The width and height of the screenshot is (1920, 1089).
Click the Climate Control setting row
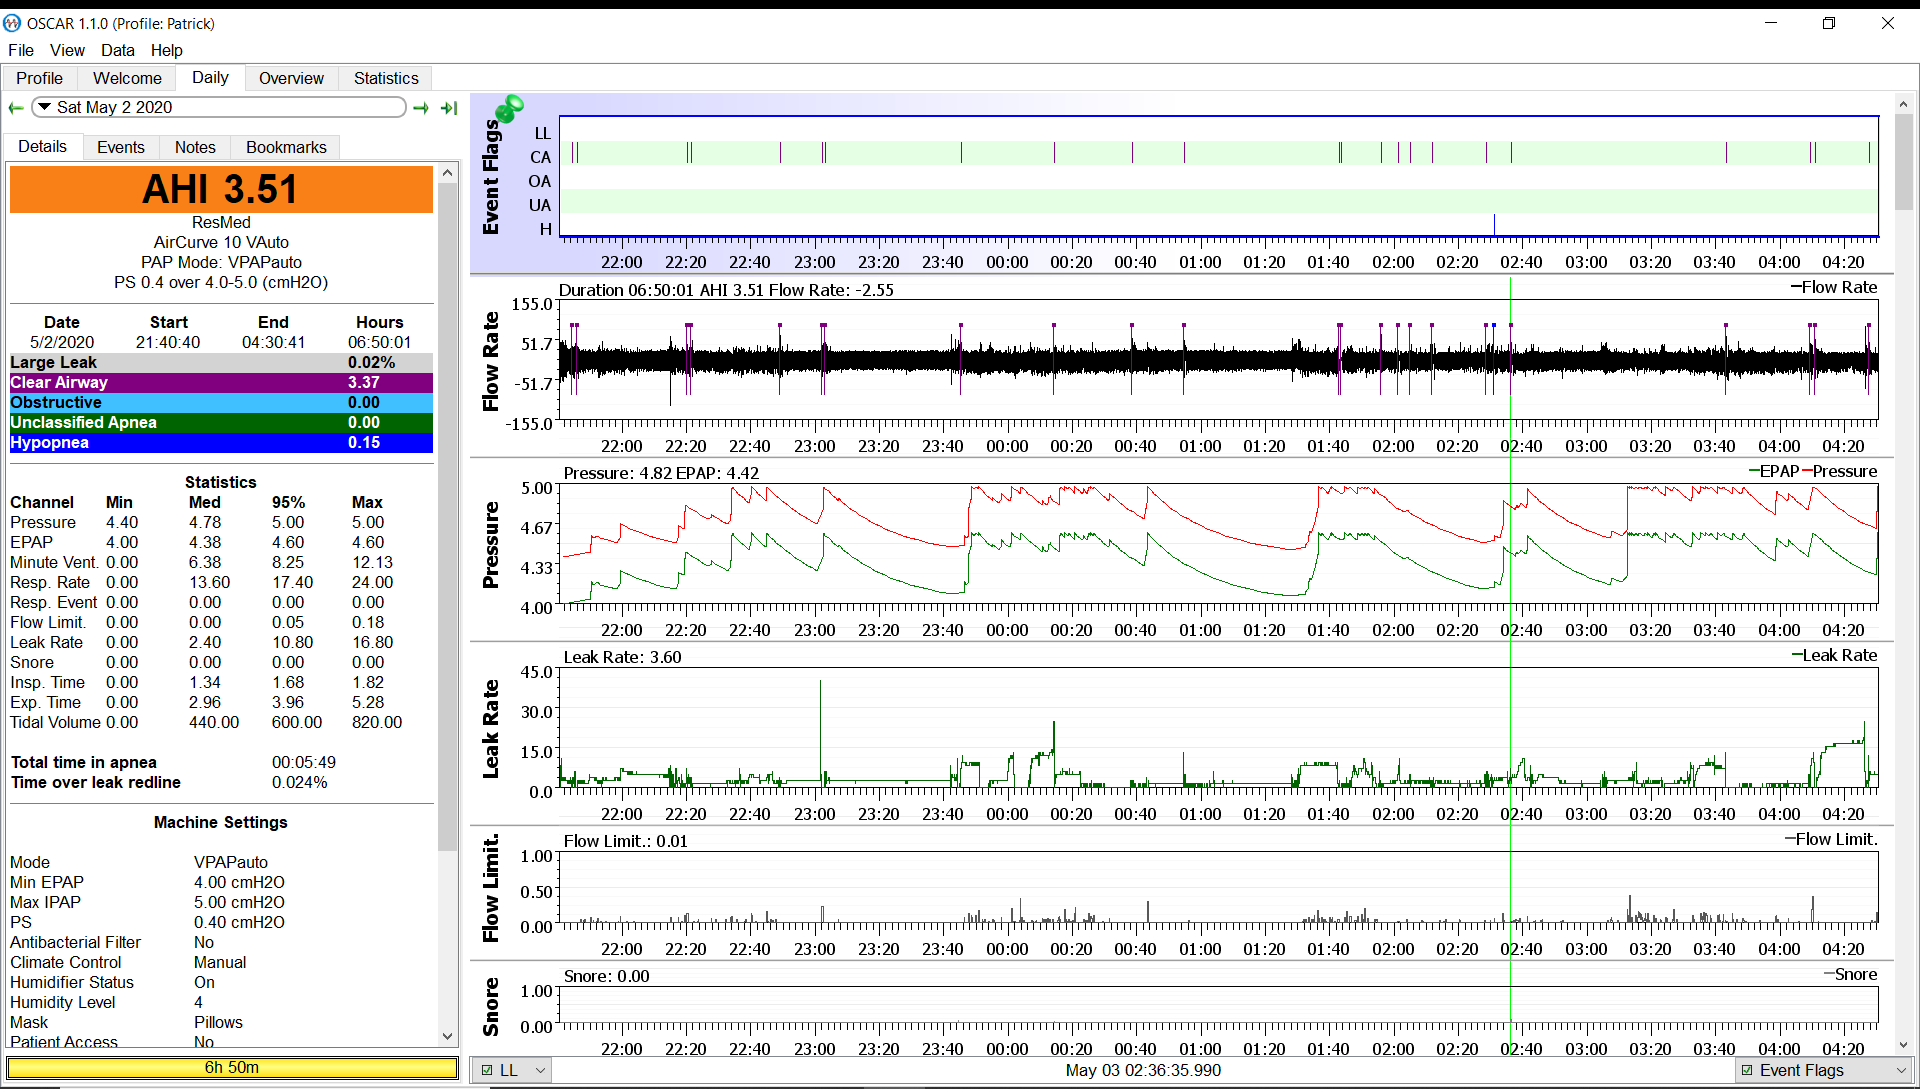(221, 962)
